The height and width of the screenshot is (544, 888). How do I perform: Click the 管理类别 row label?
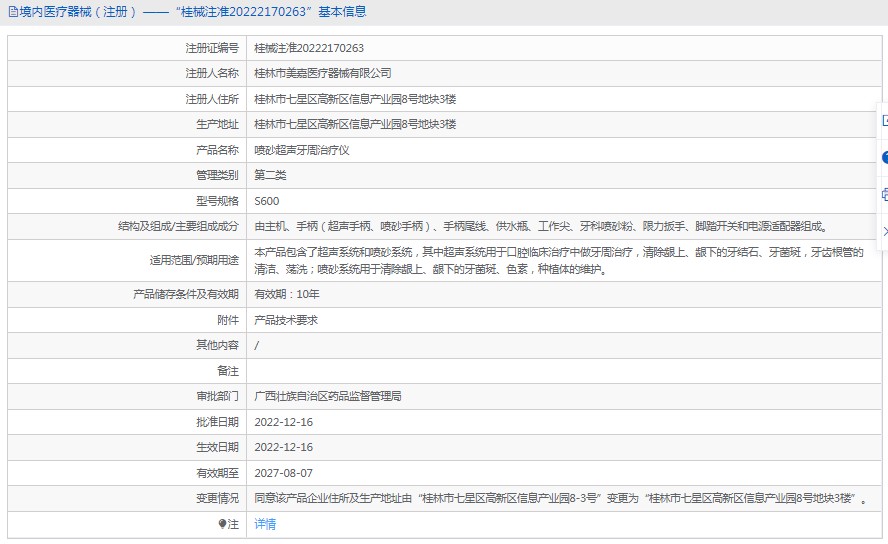pos(217,175)
